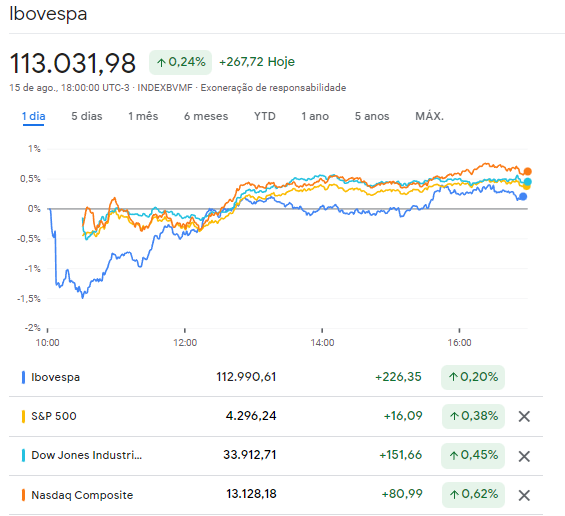Click the 16:00 time axis label

pos(459,343)
